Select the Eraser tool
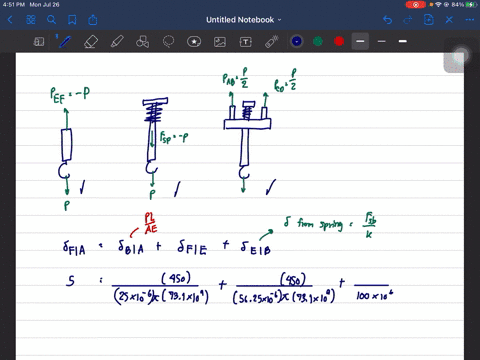This screenshot has height=360, width=480. [x=91, y=42]
